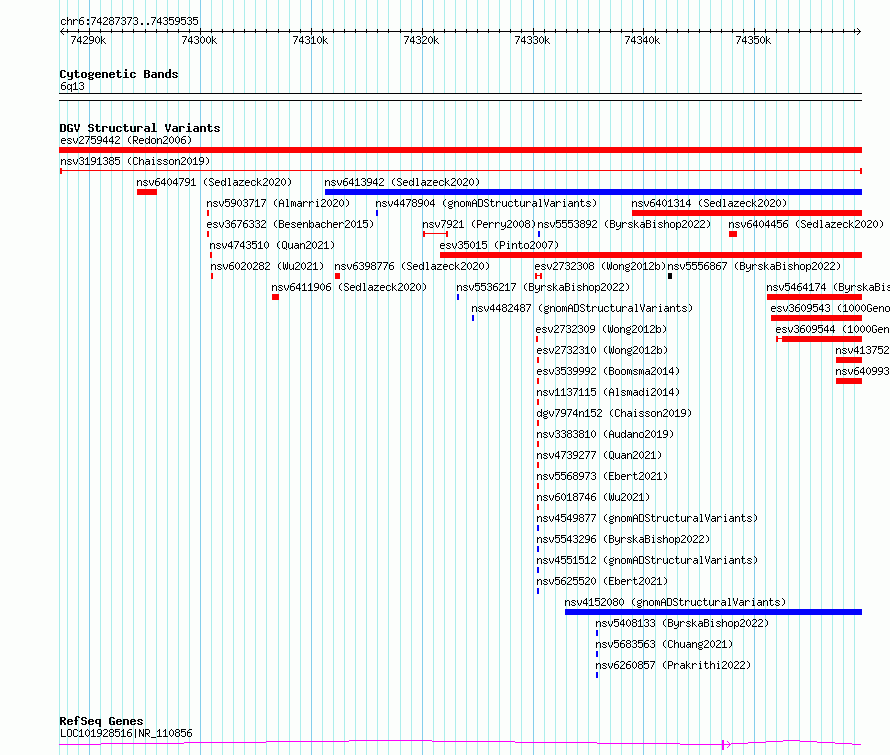Click nsv5568973 (Ebert2021) label
The image size is (890, 755).
click(x=602, y=476)
